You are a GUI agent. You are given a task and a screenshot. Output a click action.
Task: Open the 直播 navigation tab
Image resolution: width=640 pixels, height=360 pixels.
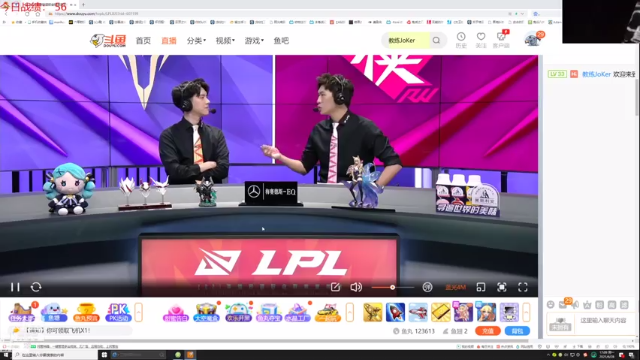click(x=169, y=40)
